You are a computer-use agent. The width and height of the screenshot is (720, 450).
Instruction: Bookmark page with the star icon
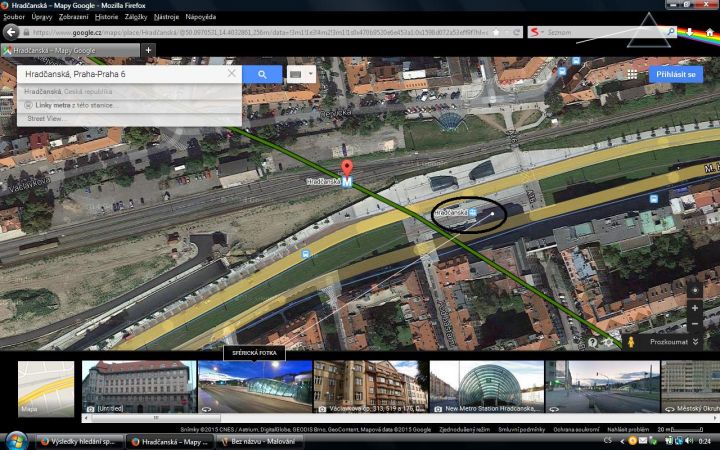[496, 33]
